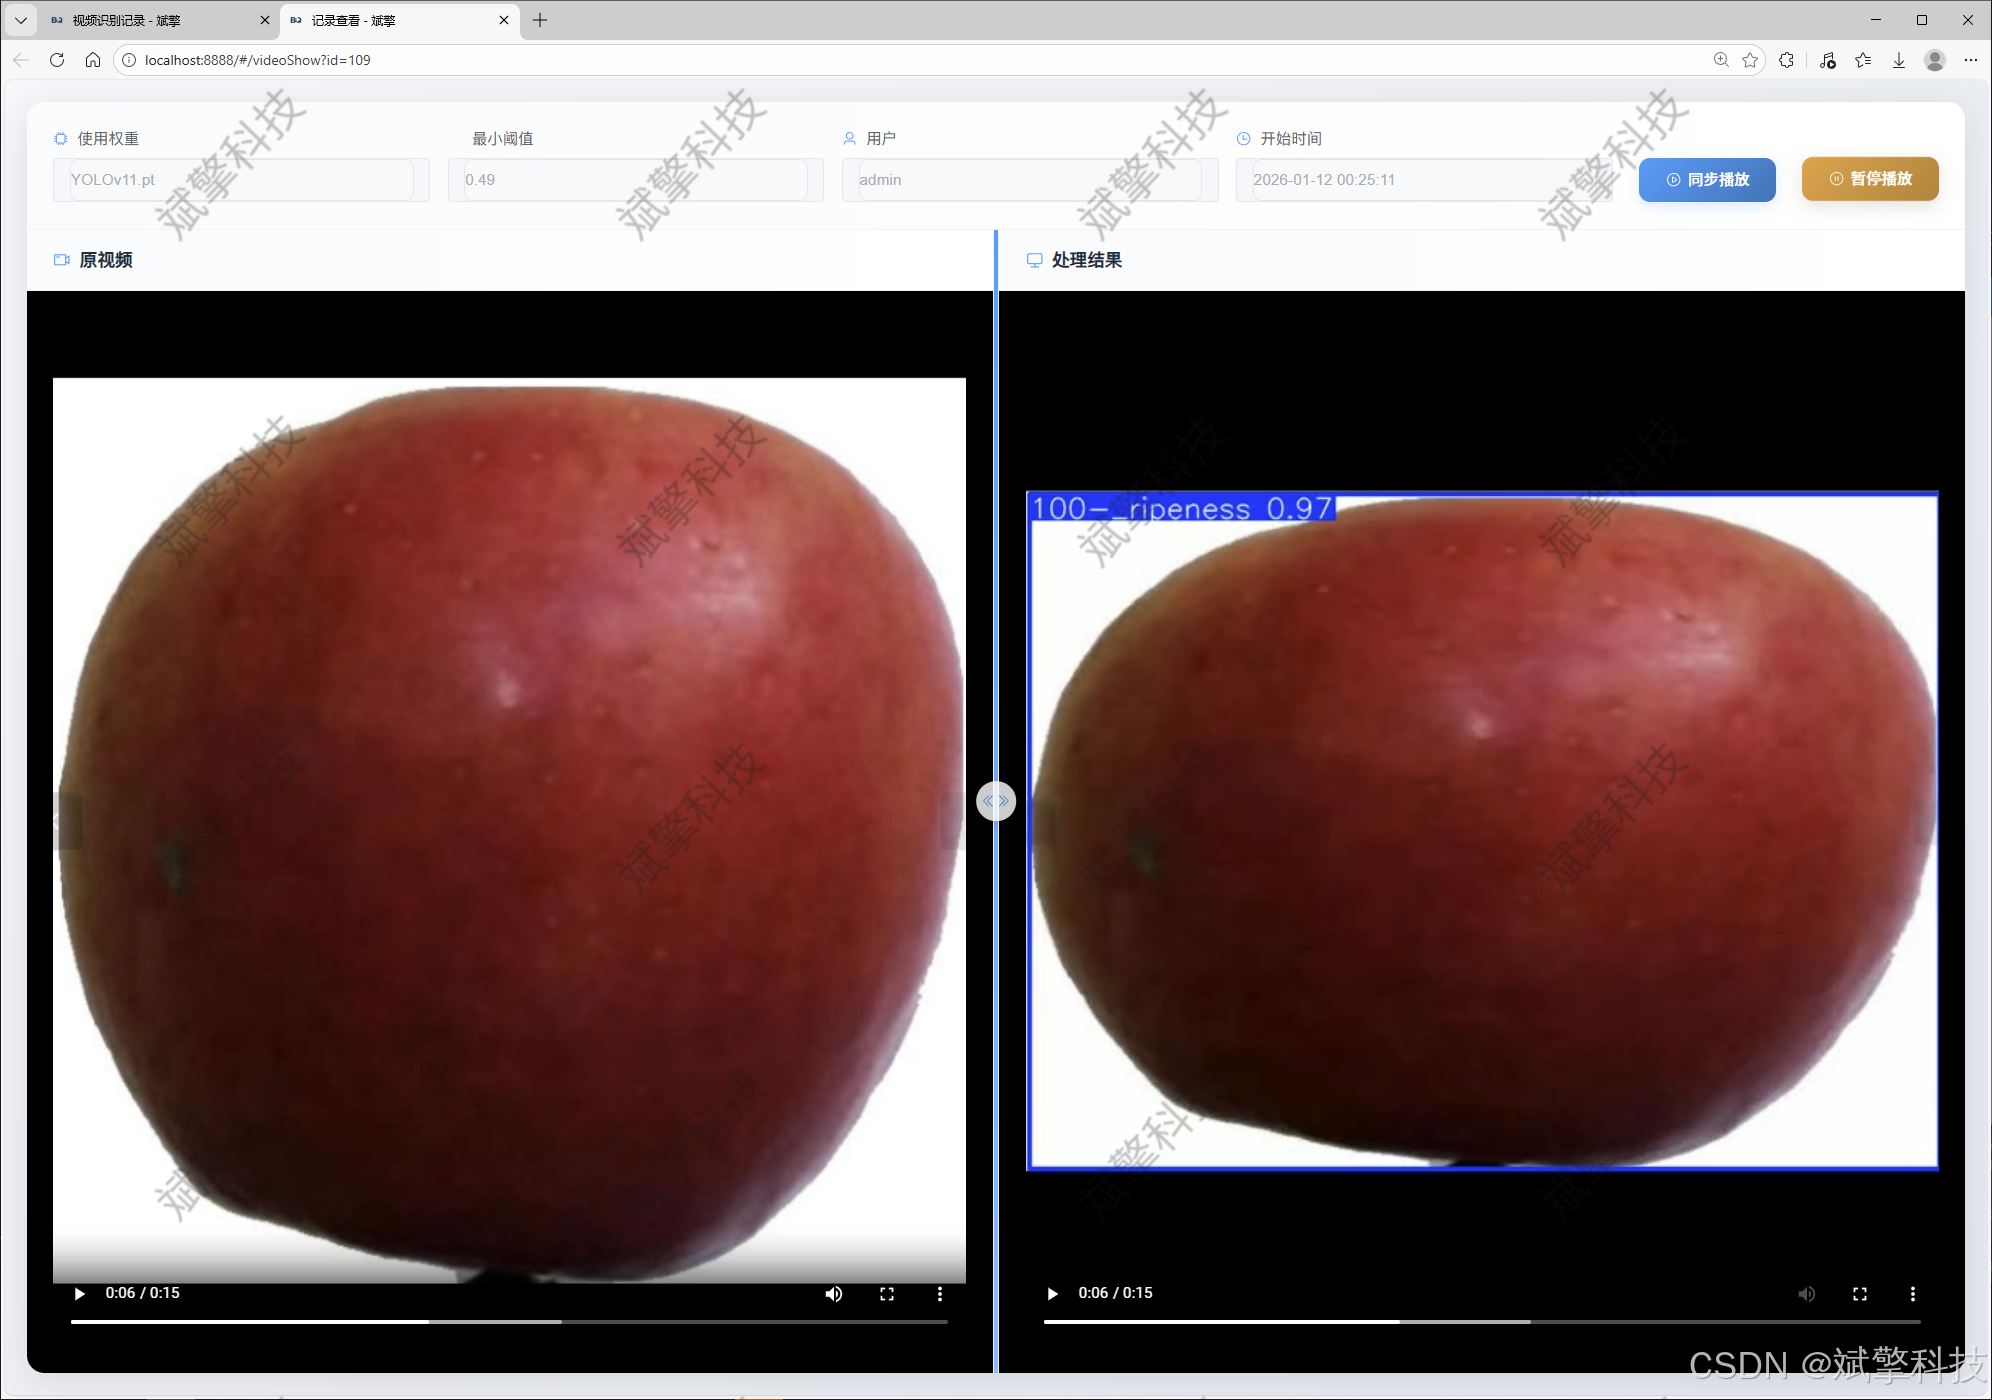The width and height of the screenshot is (1992, 1400).
Task: Click the 同步播放 sync play button
Action: click(x=1707, y=179)
